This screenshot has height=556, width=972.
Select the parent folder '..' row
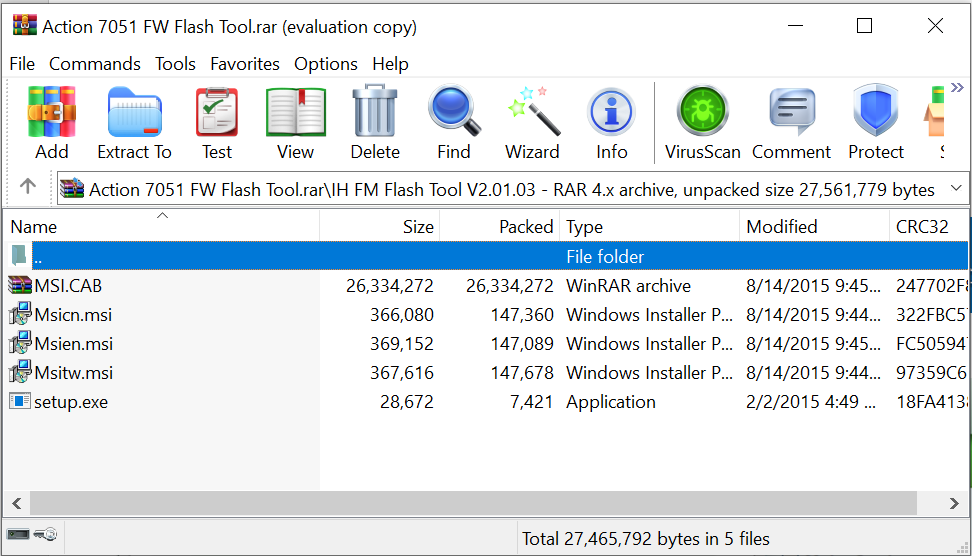(487, 256)
